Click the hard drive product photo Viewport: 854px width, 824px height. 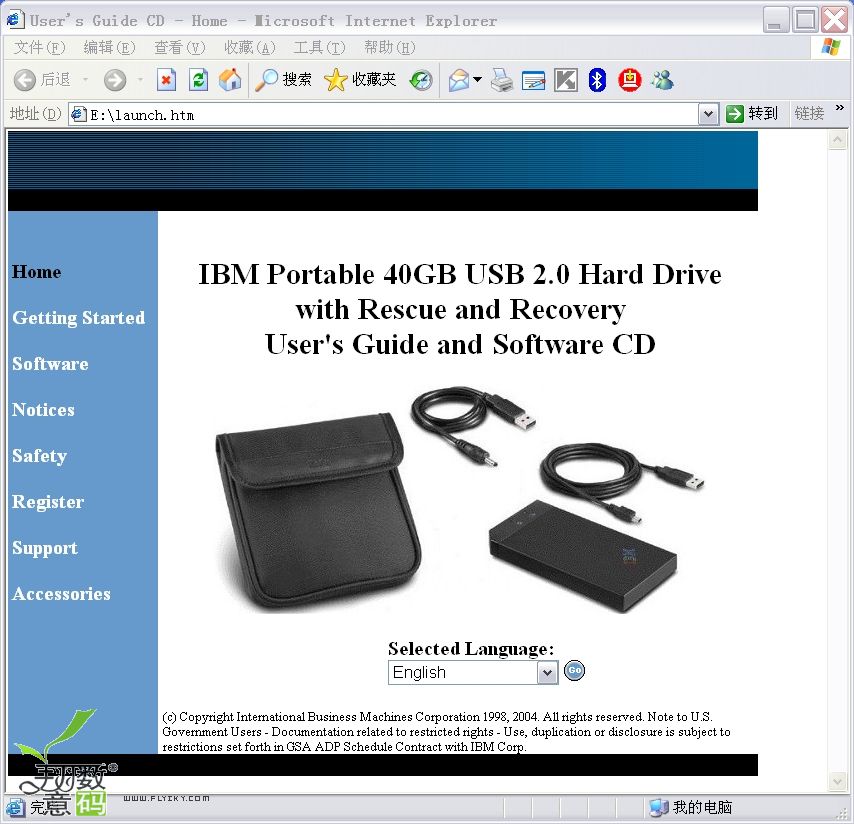(x=460, y=499)
